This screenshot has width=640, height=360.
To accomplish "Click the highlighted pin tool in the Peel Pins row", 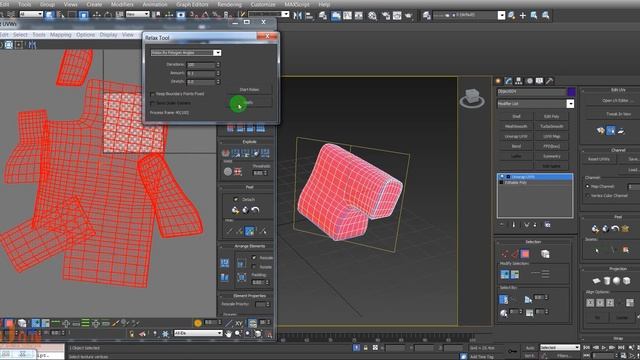I will coord(250,231).
